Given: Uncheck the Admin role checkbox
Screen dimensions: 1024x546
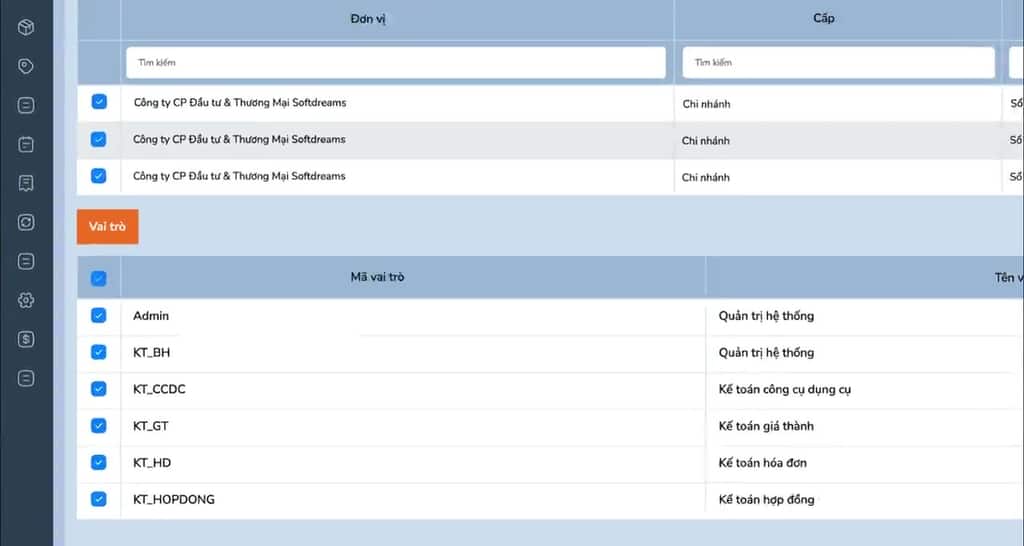Looking at the screenshot, I should point(99,315).
